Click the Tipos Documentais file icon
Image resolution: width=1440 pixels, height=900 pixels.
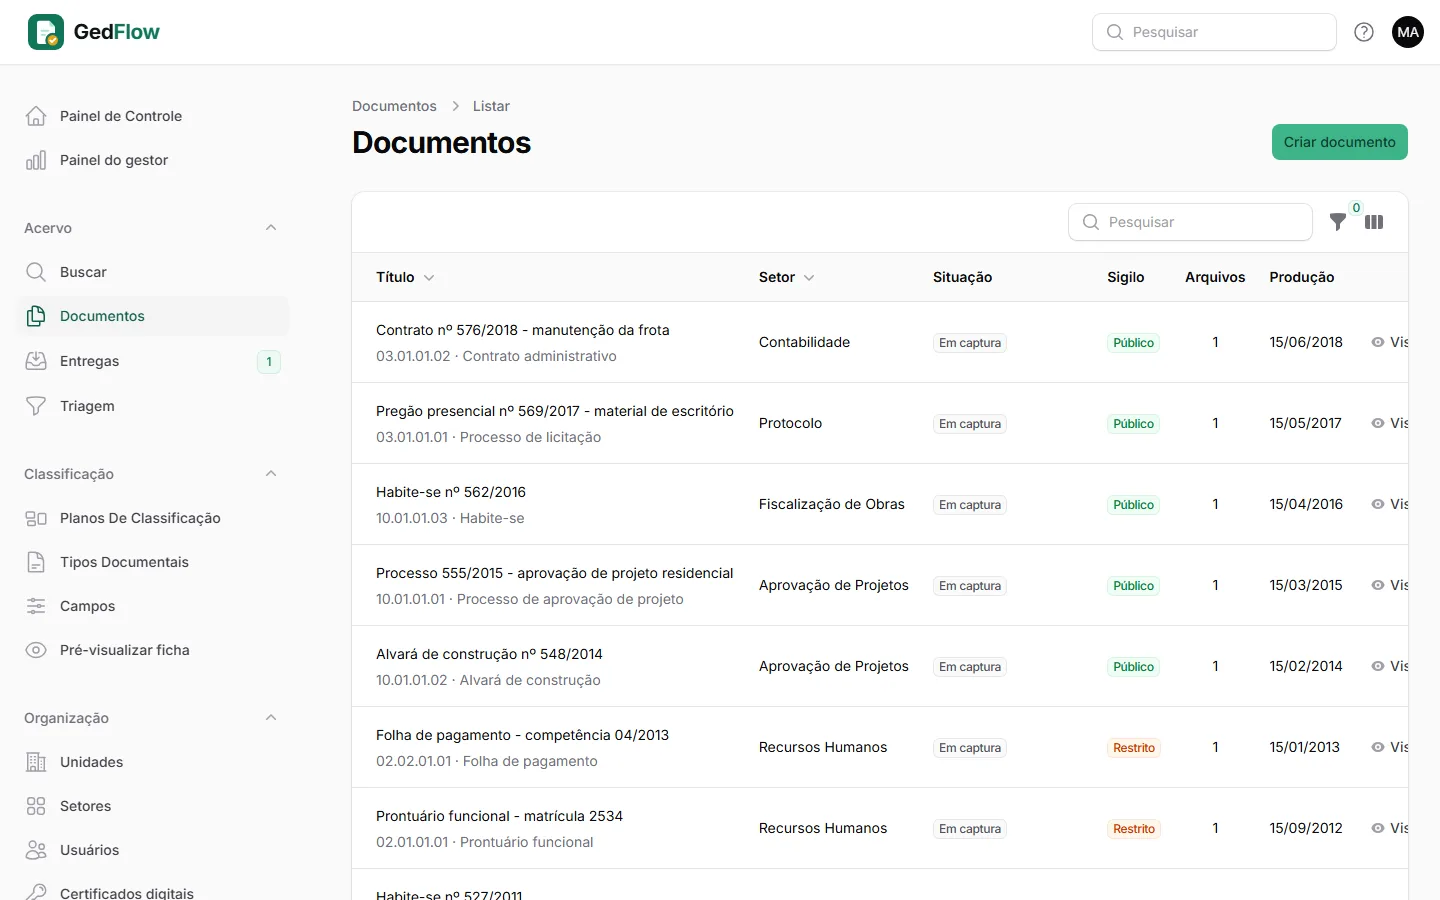[36, 562]
